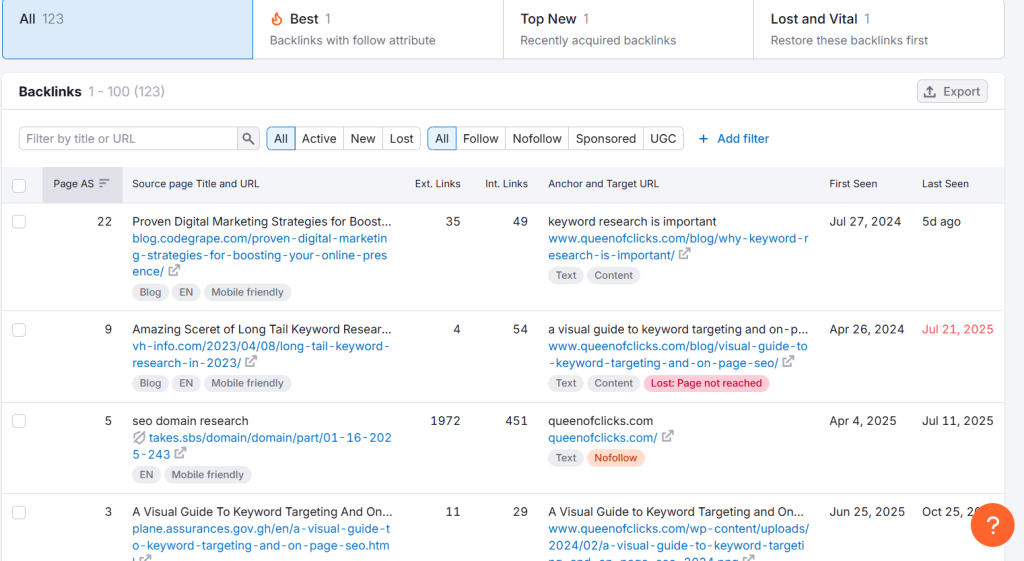This screenshot has width=1024, height=561.
Task: Select the Sponsored link-type filter
Action: tap(605, 138)
